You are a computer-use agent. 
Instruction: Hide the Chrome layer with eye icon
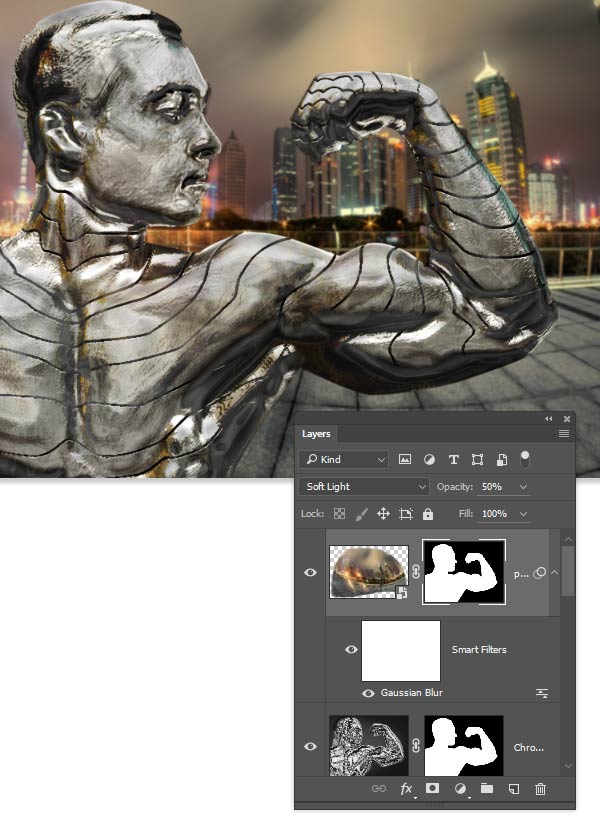pyautogui.click(x=310, y=746)
